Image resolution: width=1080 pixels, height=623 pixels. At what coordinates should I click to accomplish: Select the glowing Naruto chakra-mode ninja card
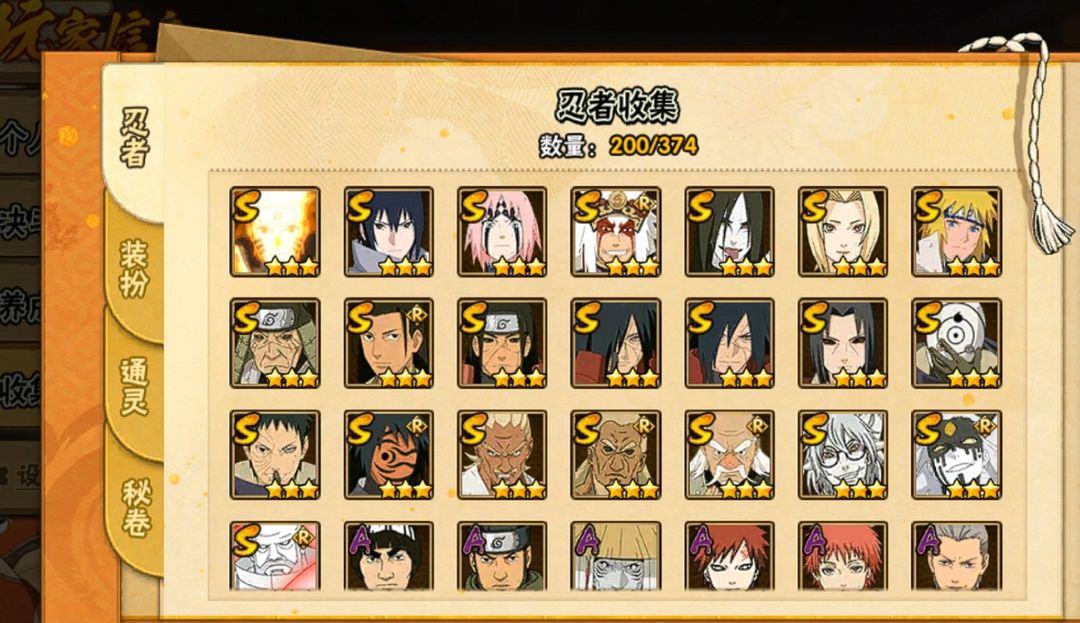coord(275,231)
